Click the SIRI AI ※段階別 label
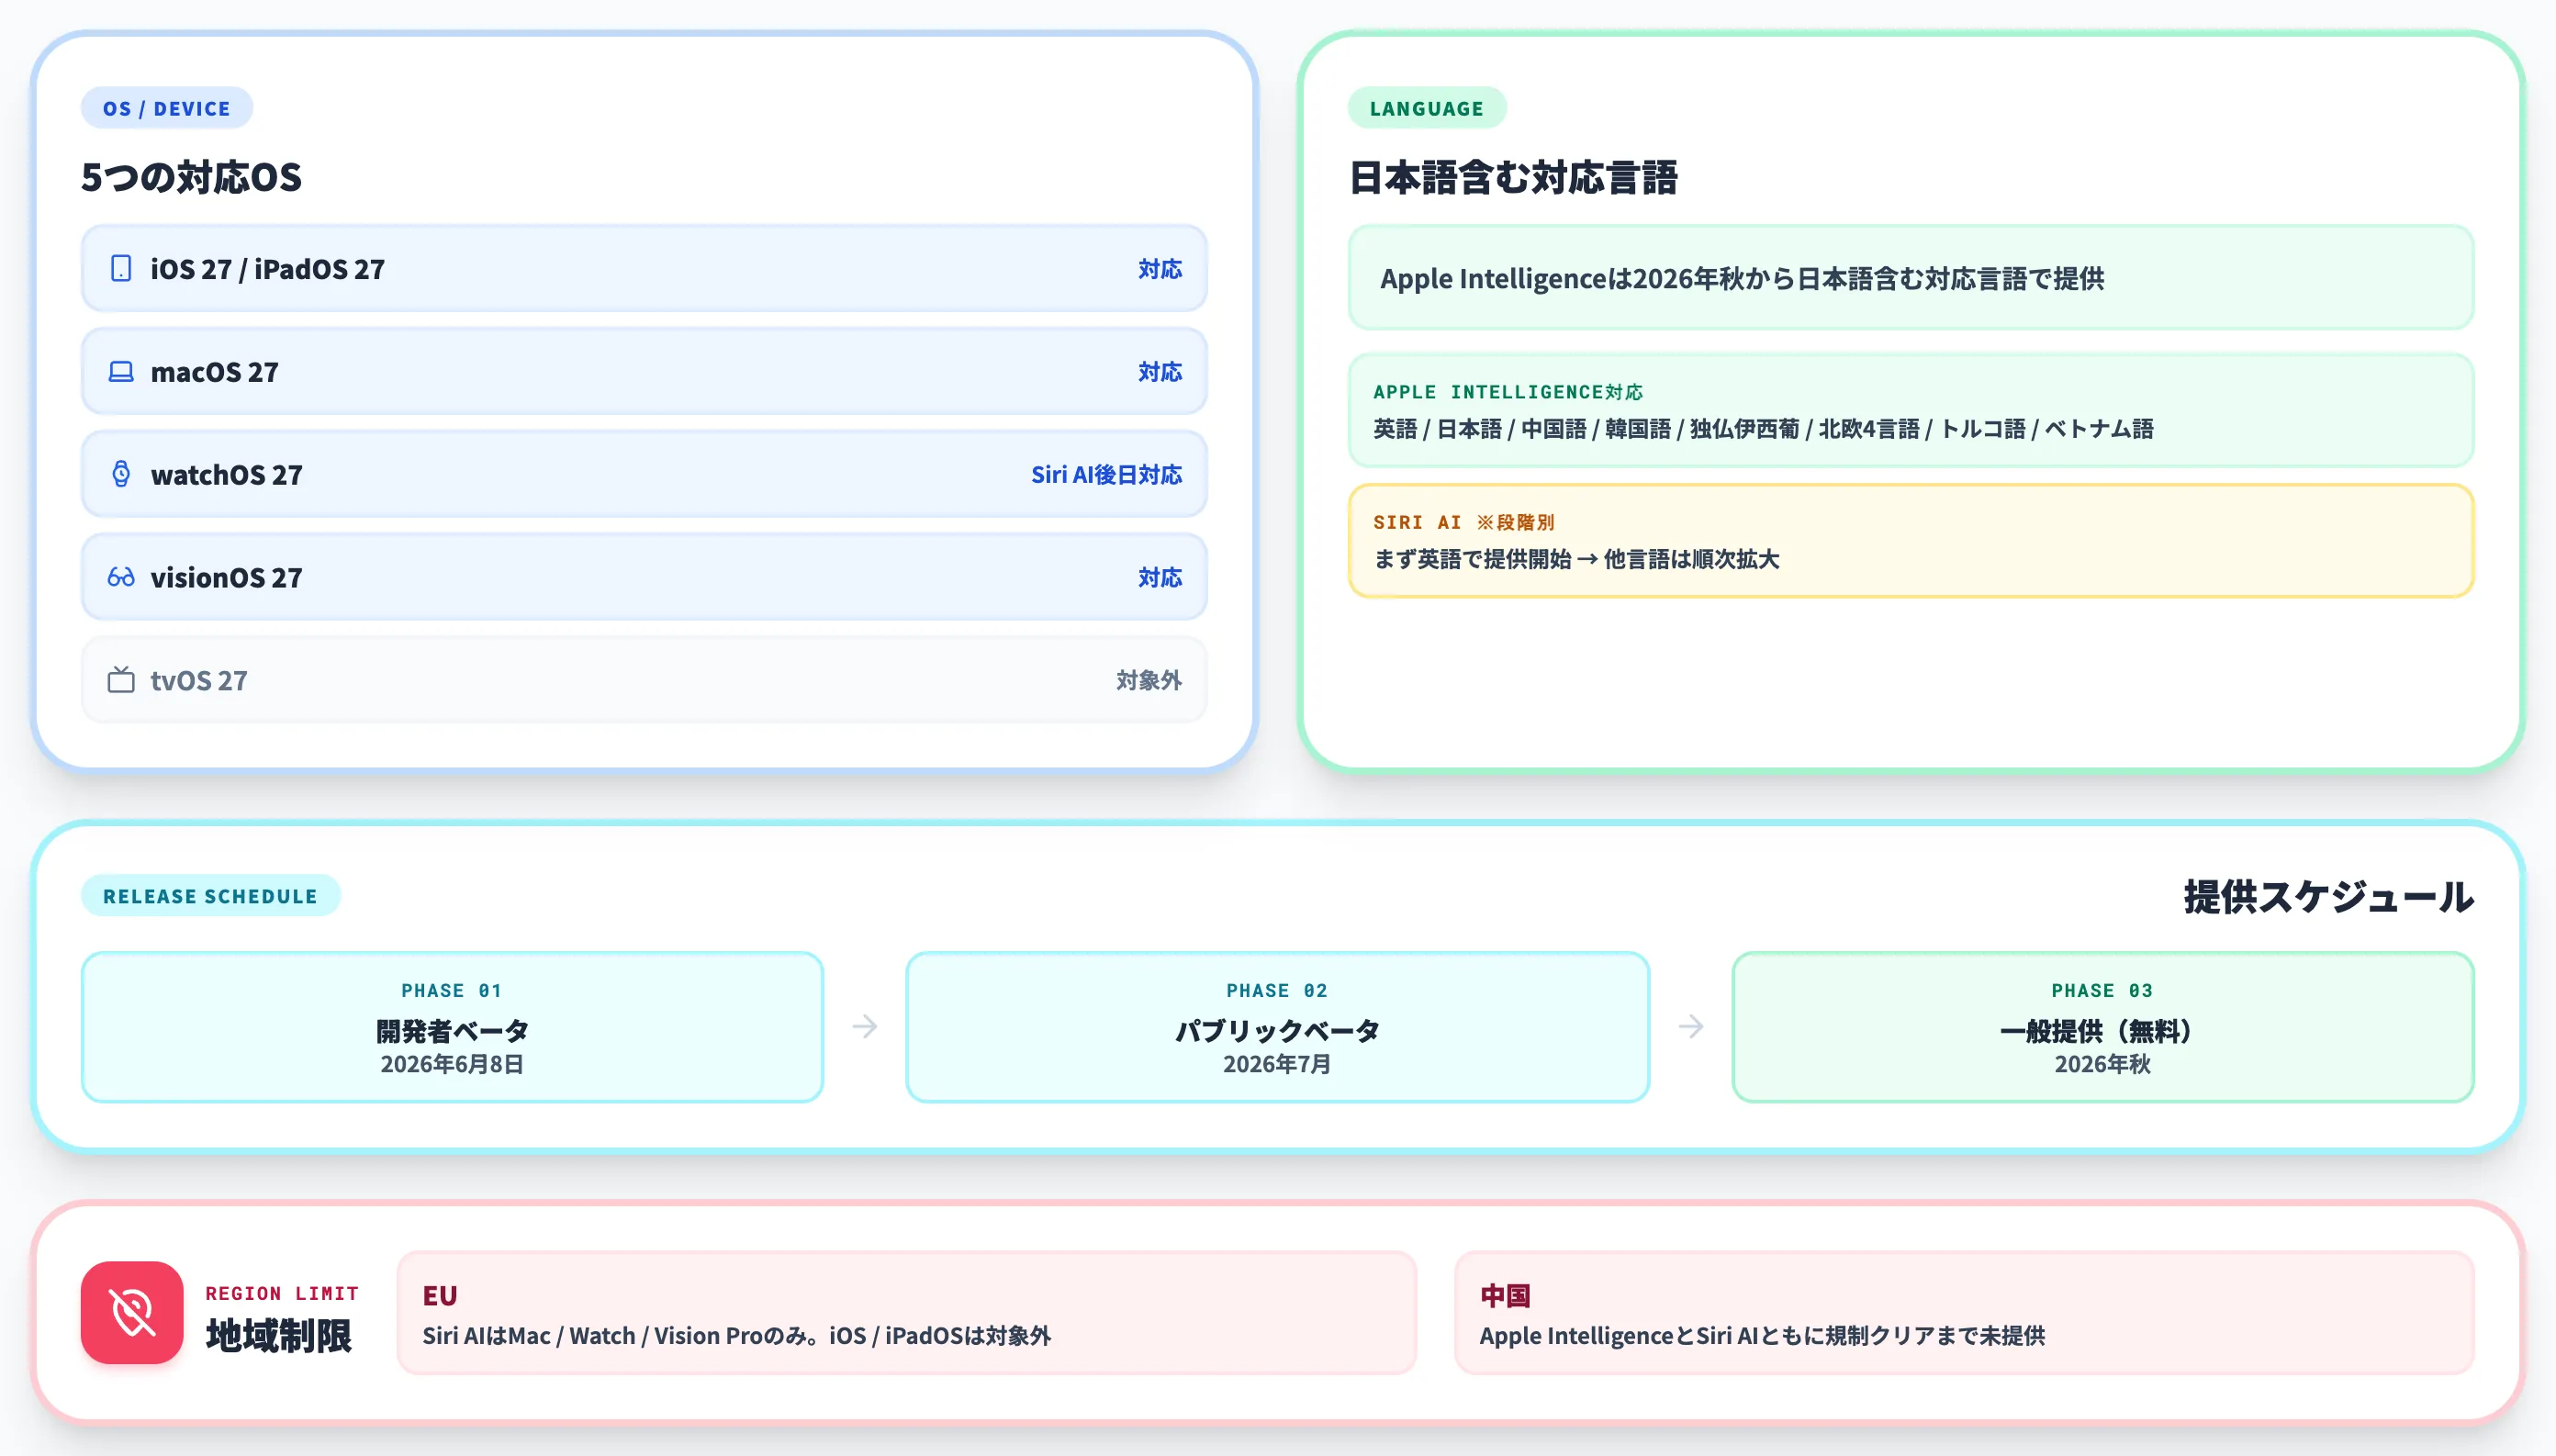The height and width of the screenshot is (1456, 2556). point(1464,522)
